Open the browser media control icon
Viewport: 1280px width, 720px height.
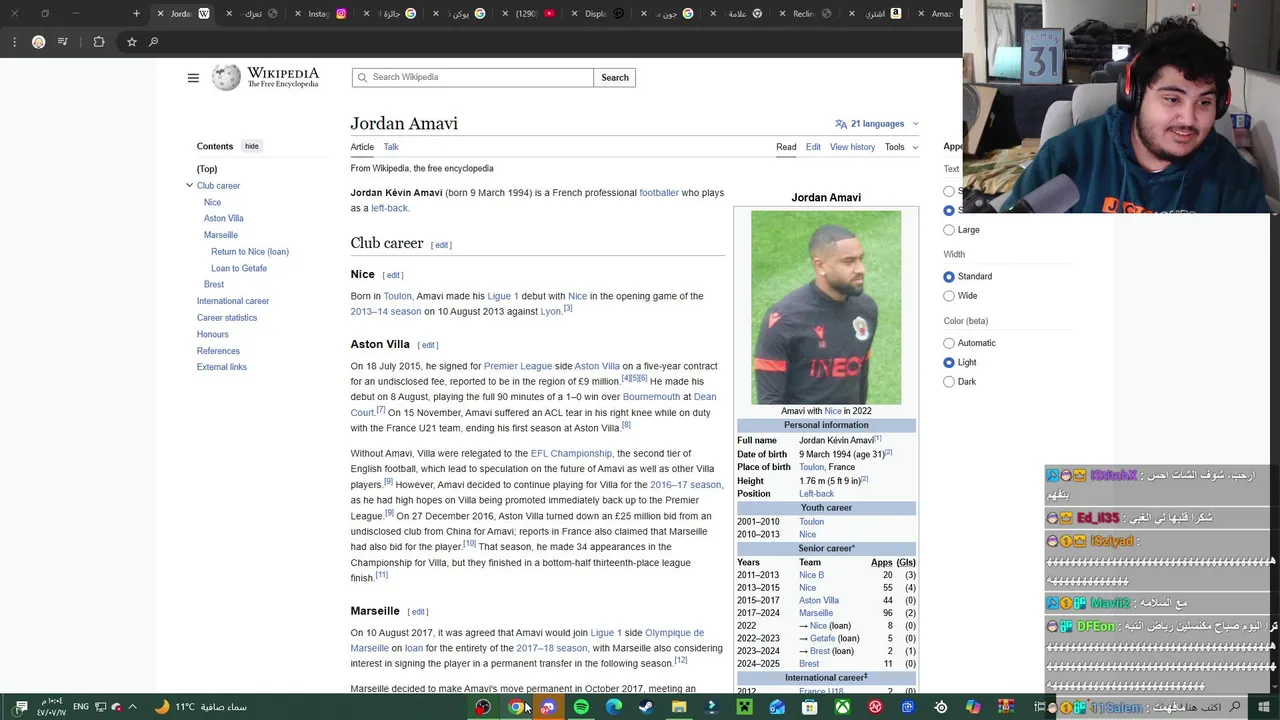(63, 42)
